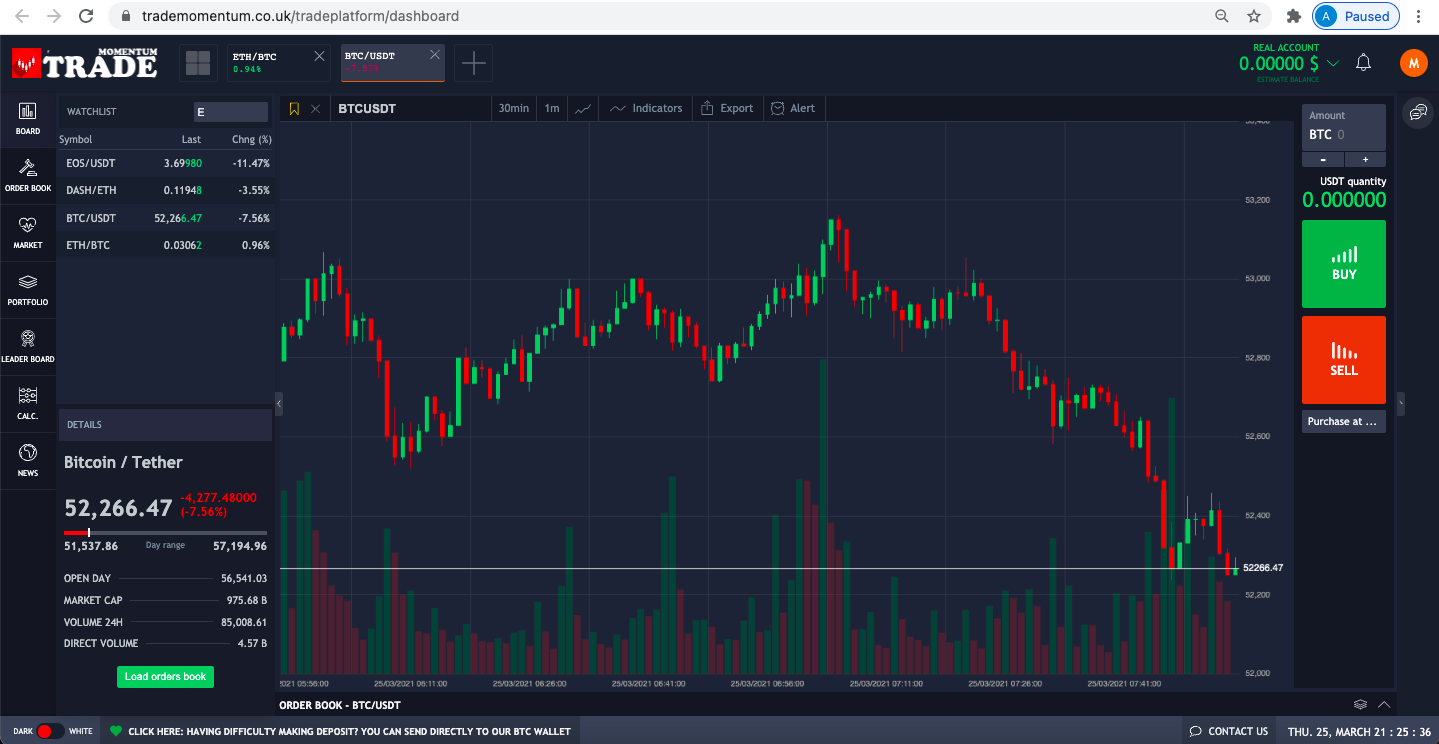Export the chart

727,108
